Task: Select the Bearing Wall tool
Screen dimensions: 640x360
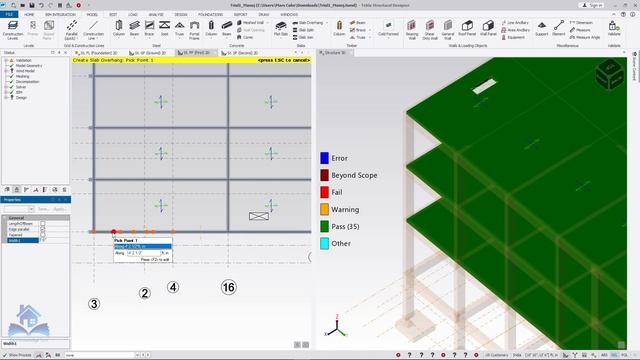Action: [412, 30]
